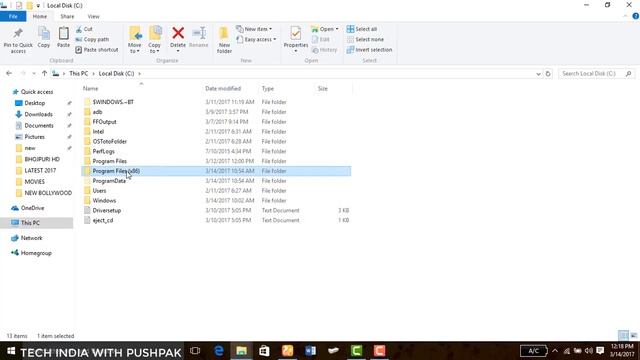Screen dimensions: 640x360
Task: Expand address bar history dropdown
Action: pos(538,74)
